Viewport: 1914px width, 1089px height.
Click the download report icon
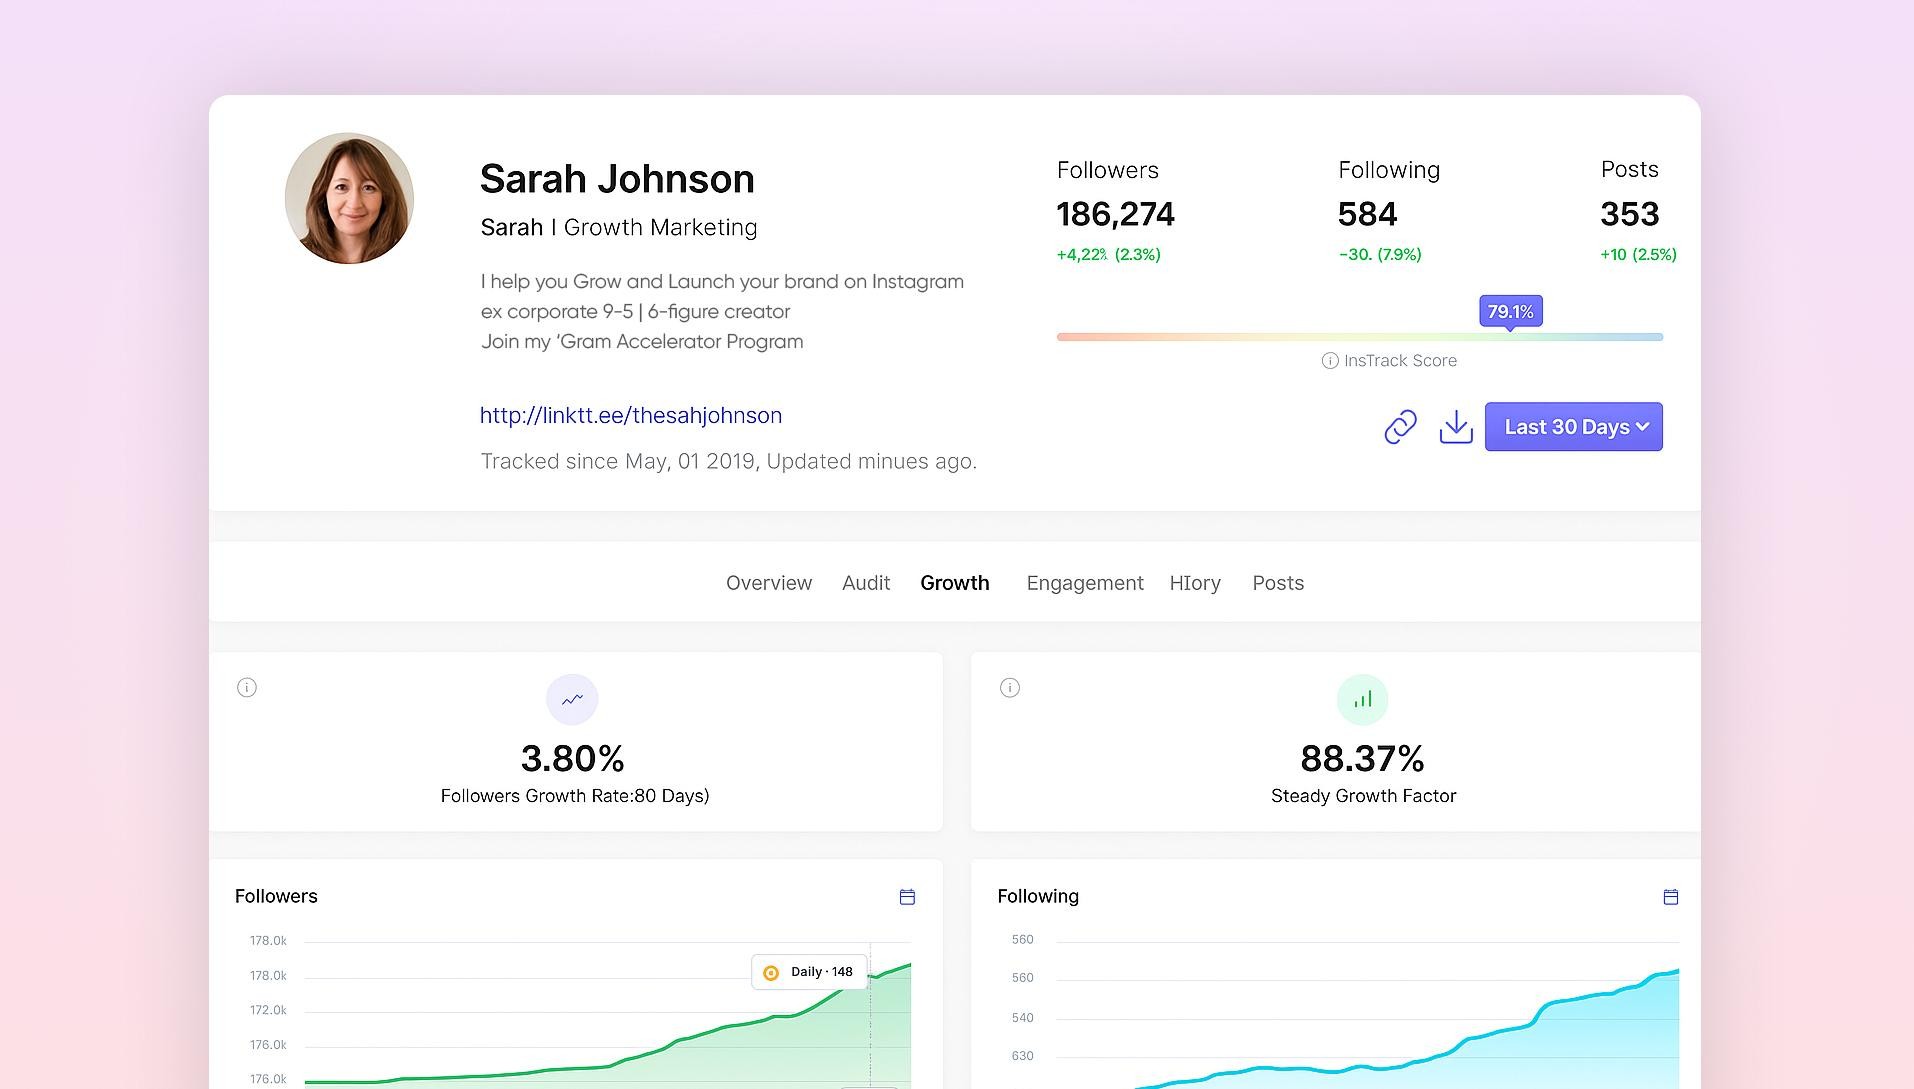(x=1456, y=427)
